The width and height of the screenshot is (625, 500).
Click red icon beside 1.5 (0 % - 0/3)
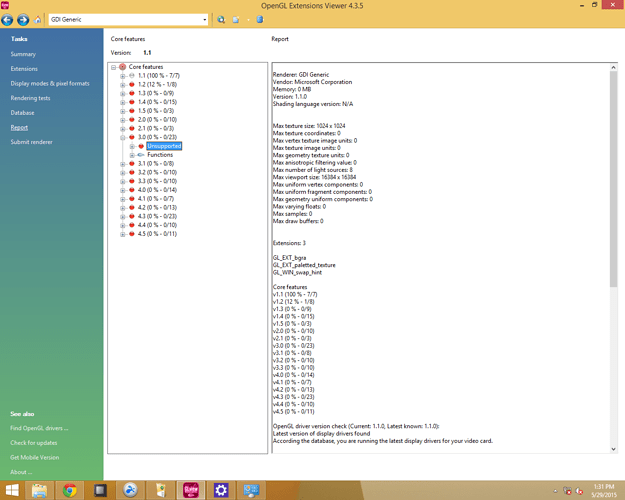(x=132, y=111)
